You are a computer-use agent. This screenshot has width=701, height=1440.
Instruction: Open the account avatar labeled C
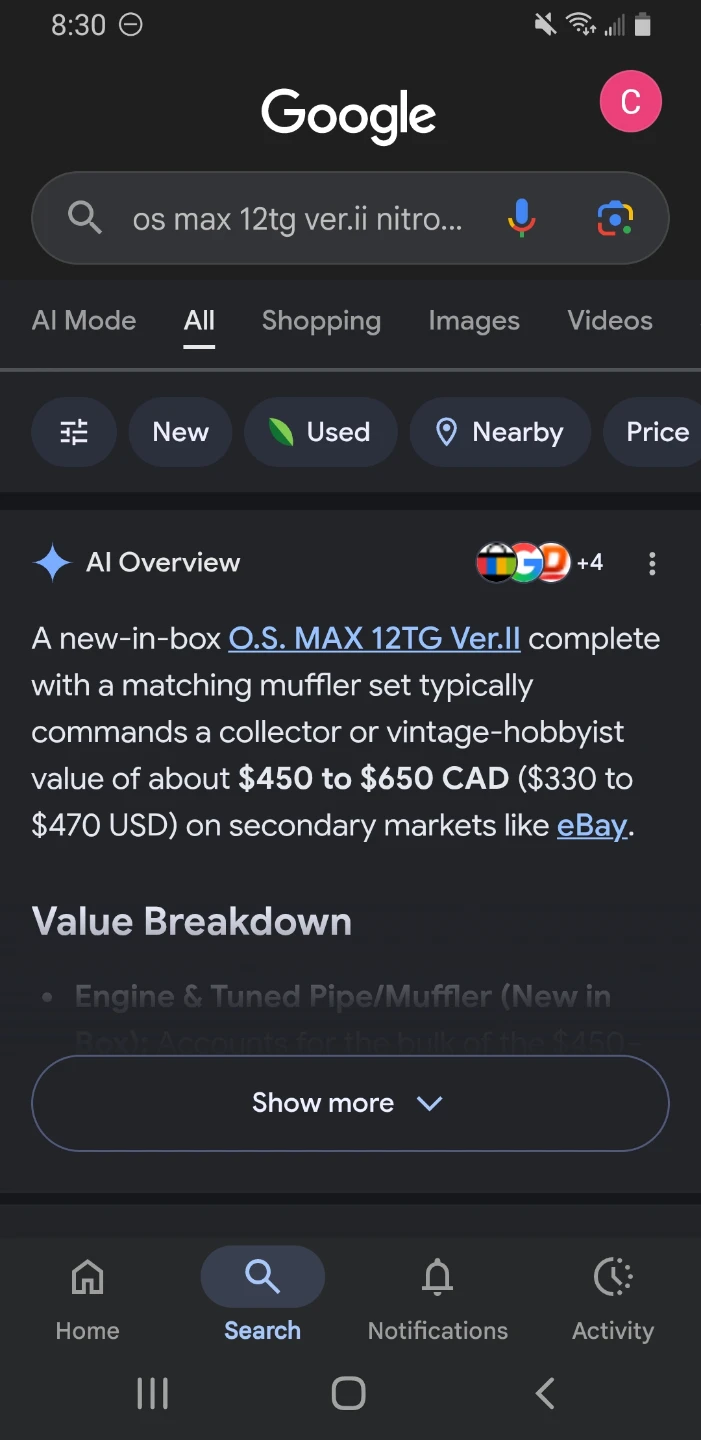(x=630, y=102)
